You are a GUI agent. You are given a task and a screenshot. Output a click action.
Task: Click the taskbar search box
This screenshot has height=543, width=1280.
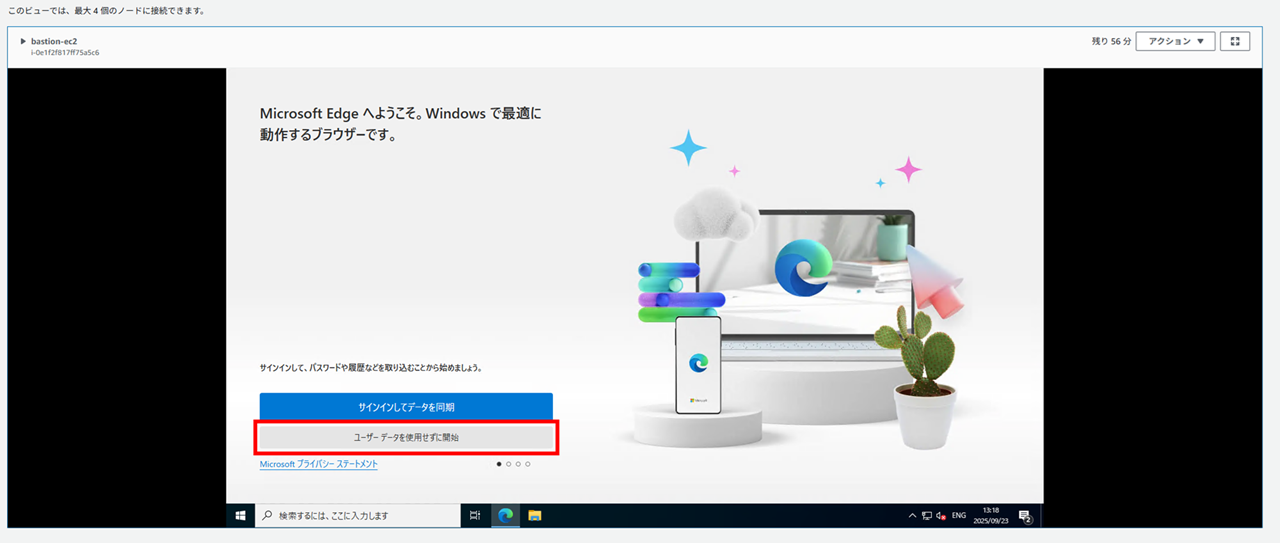pos(358,515)
